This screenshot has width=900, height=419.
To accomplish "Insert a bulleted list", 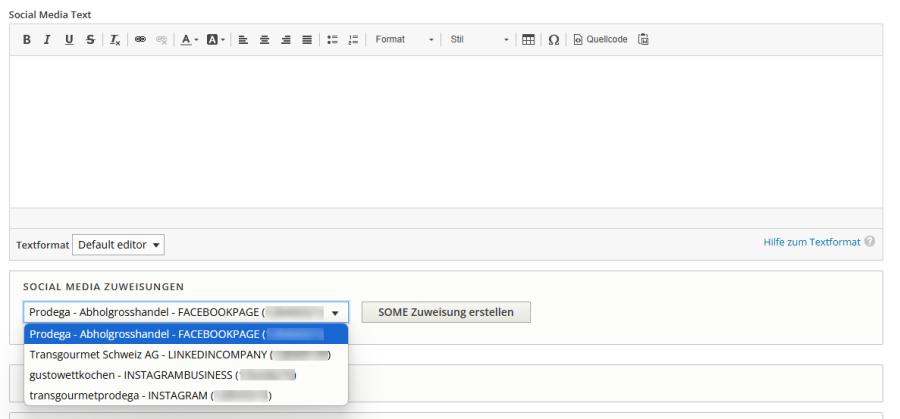I will (x=332, y=40).
